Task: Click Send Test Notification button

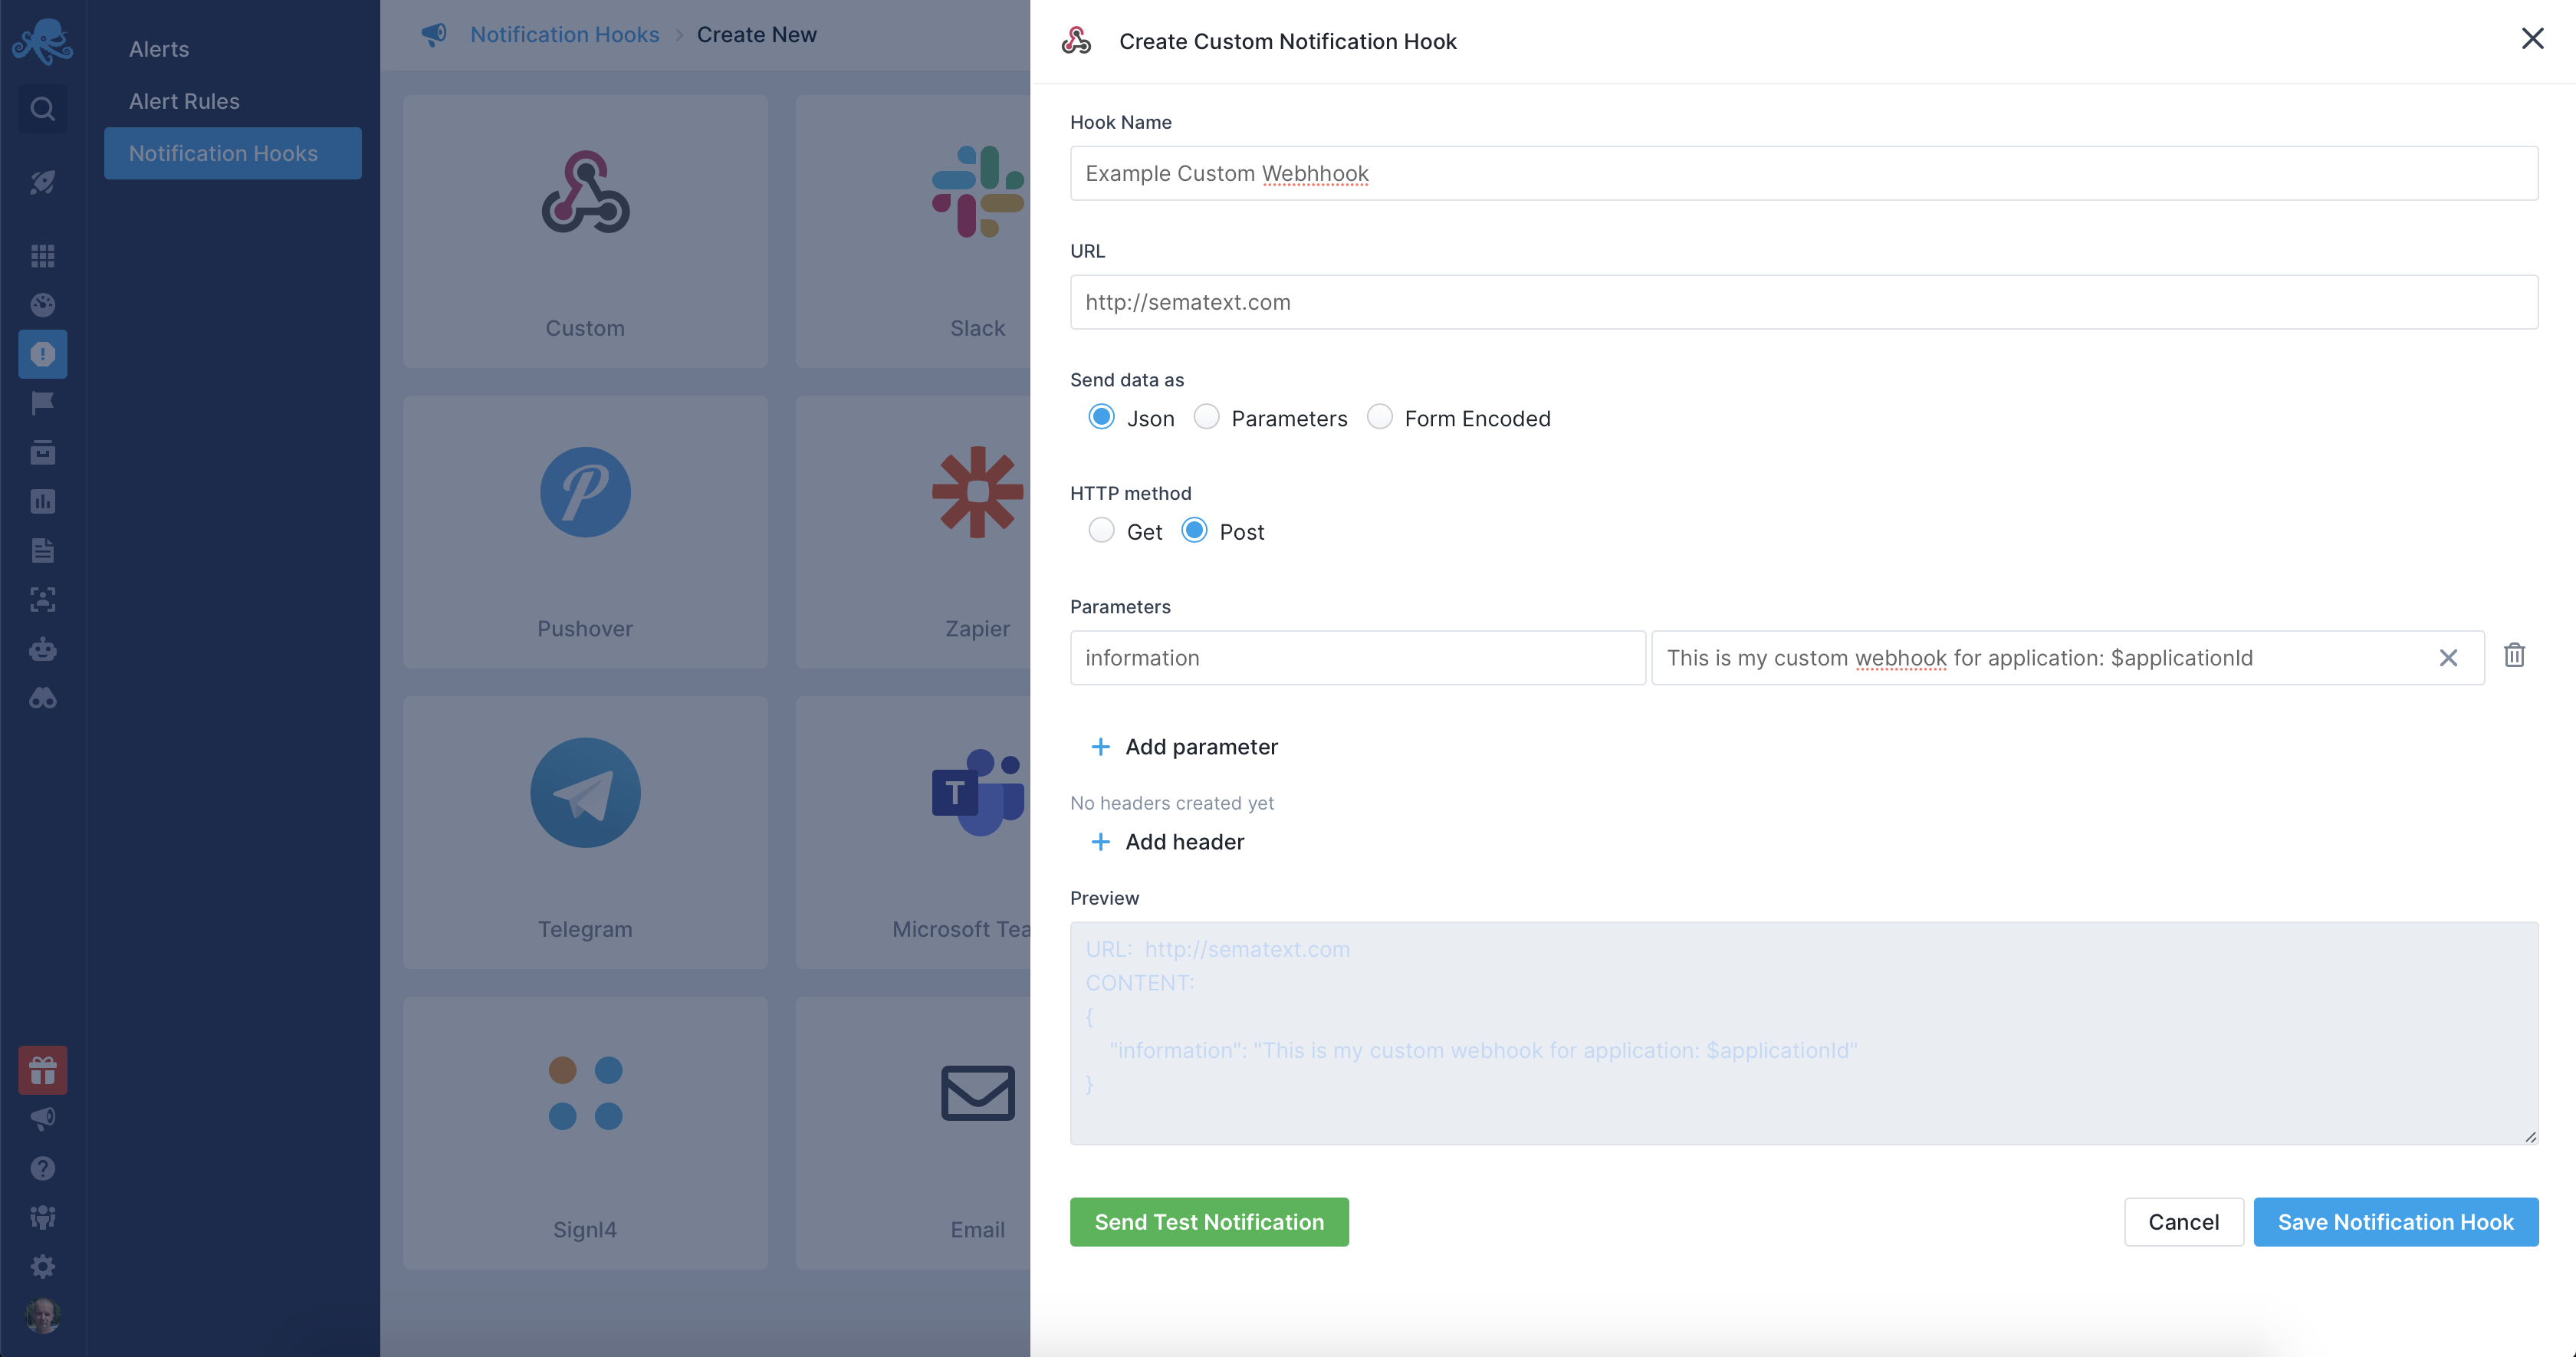Action: point(1210,1221)
